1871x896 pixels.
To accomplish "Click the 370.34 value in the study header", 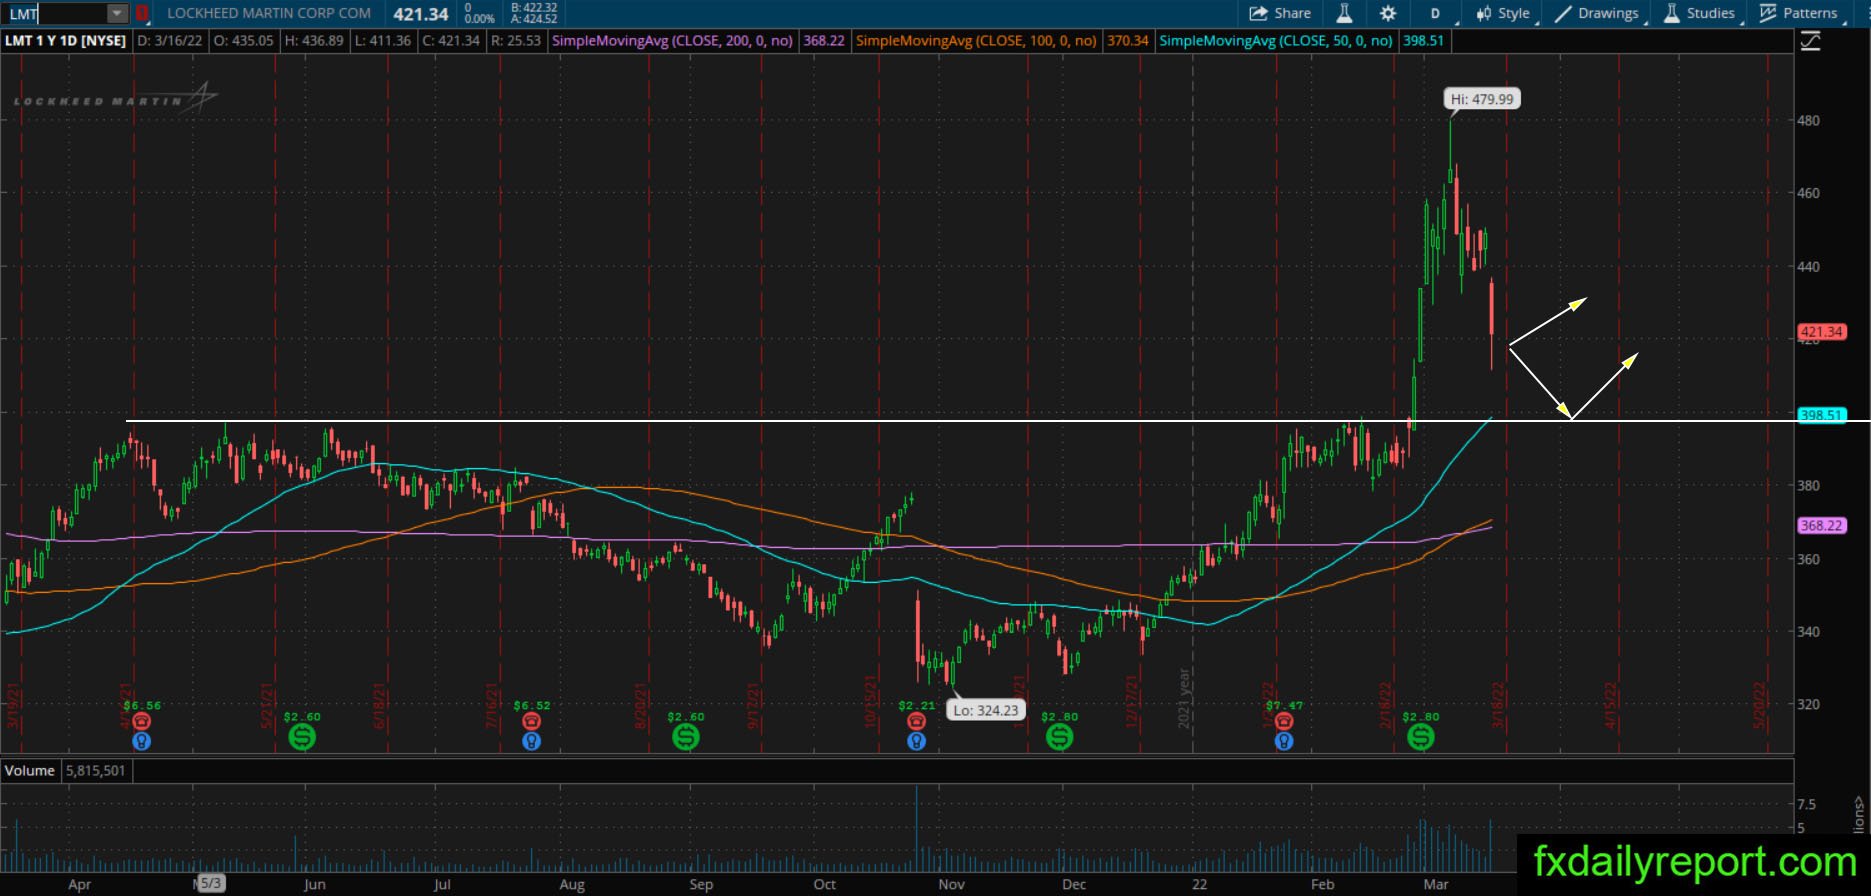I will pos(1126,41).
